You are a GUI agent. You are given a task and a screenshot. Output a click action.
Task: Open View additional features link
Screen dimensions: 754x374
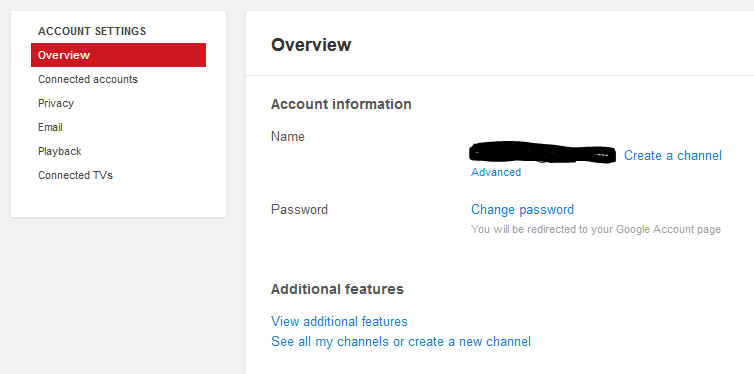point(339,321)
